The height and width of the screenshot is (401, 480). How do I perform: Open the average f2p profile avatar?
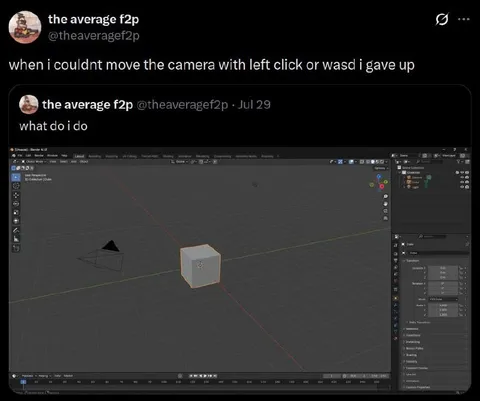[x=25, y=27]
